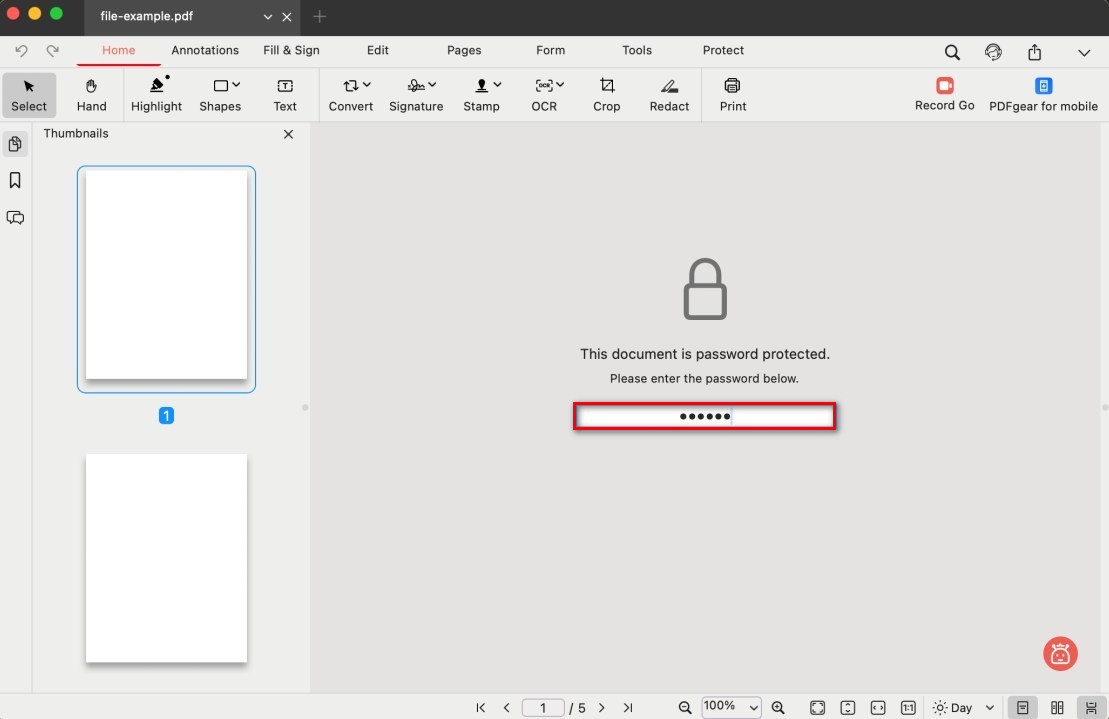The height and width of the screenshot is (719, 1109).
Task: Open the Redact tool
Action: pos(669,95)
